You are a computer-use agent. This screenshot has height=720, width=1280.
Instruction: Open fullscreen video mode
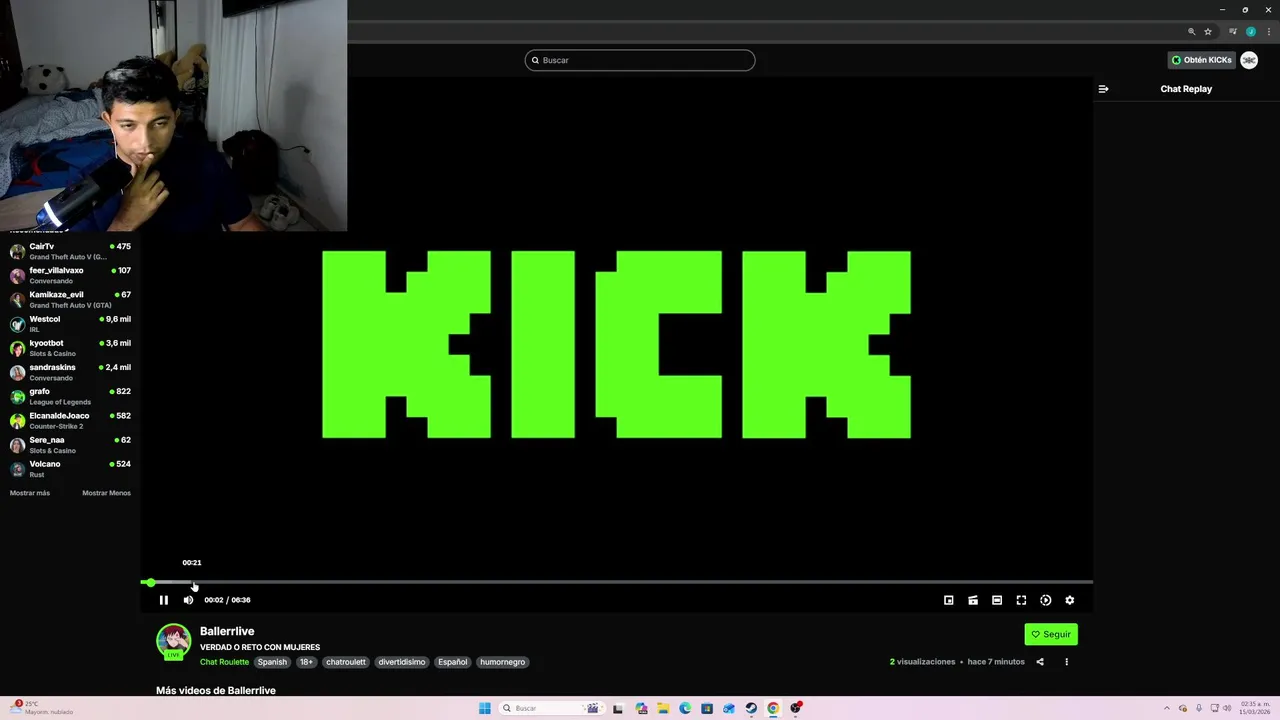1021,600
